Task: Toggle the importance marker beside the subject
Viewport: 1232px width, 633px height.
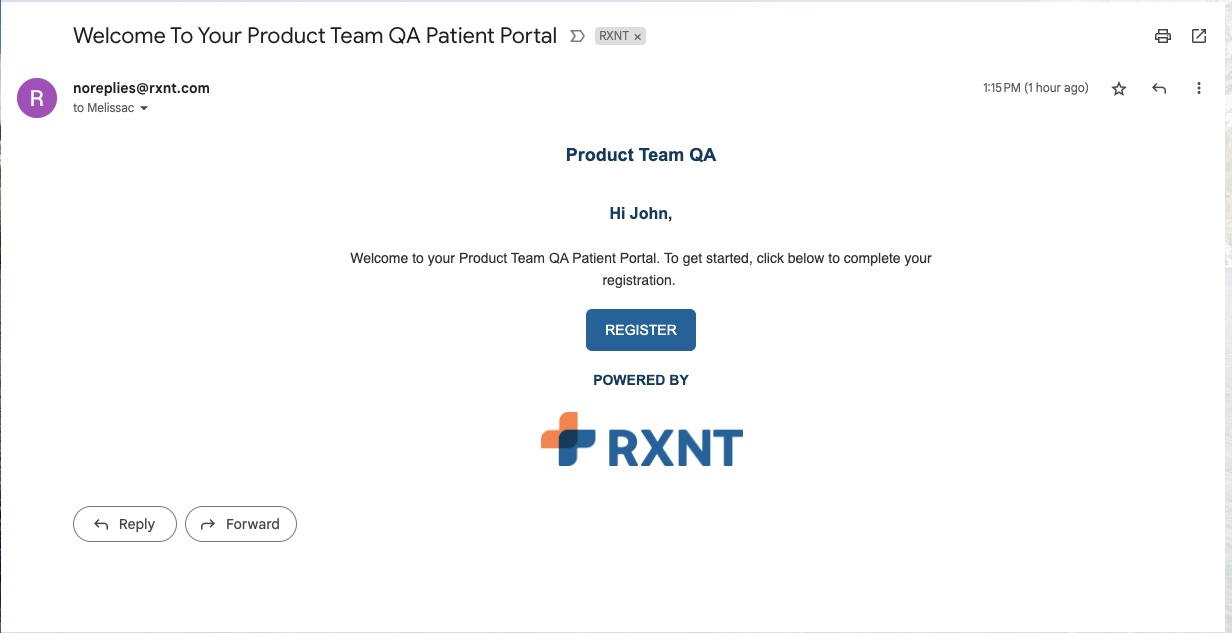Action: (577, 36)
